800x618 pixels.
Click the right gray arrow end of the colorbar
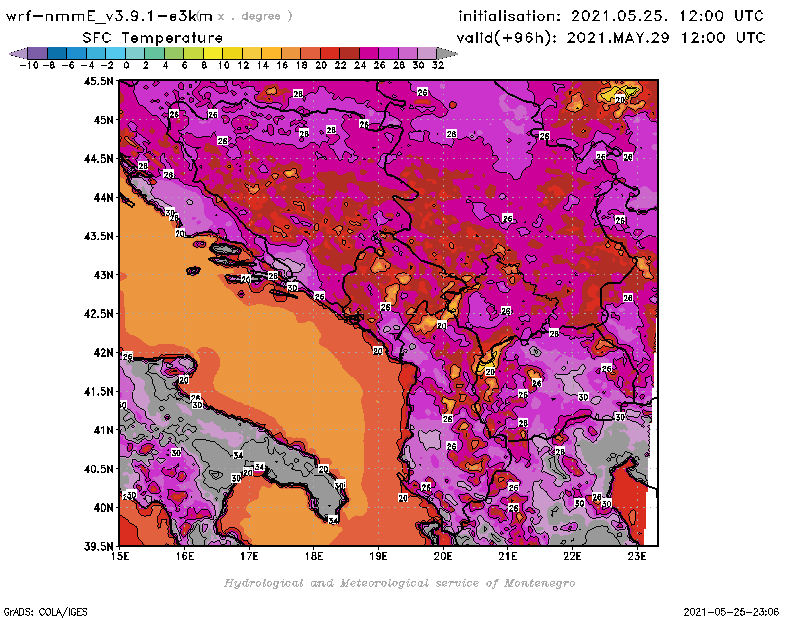443,52
